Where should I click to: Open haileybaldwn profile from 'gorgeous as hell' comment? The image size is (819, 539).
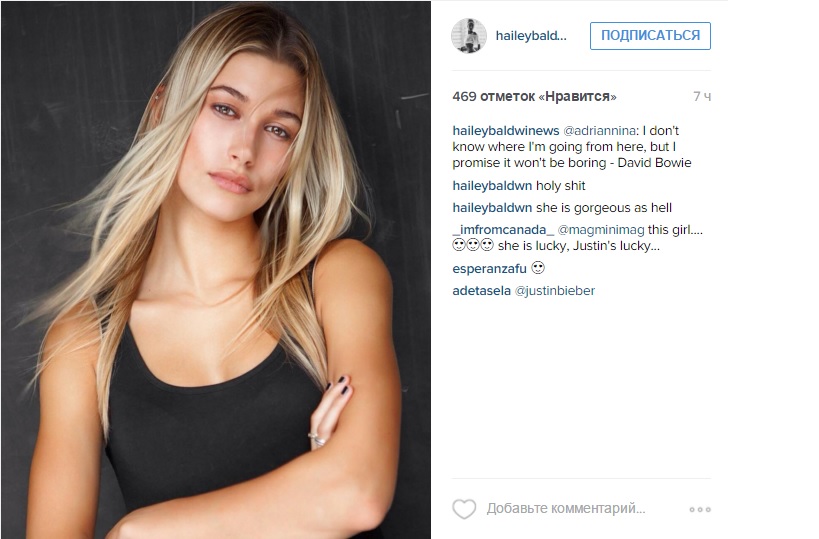click(492, 207)
